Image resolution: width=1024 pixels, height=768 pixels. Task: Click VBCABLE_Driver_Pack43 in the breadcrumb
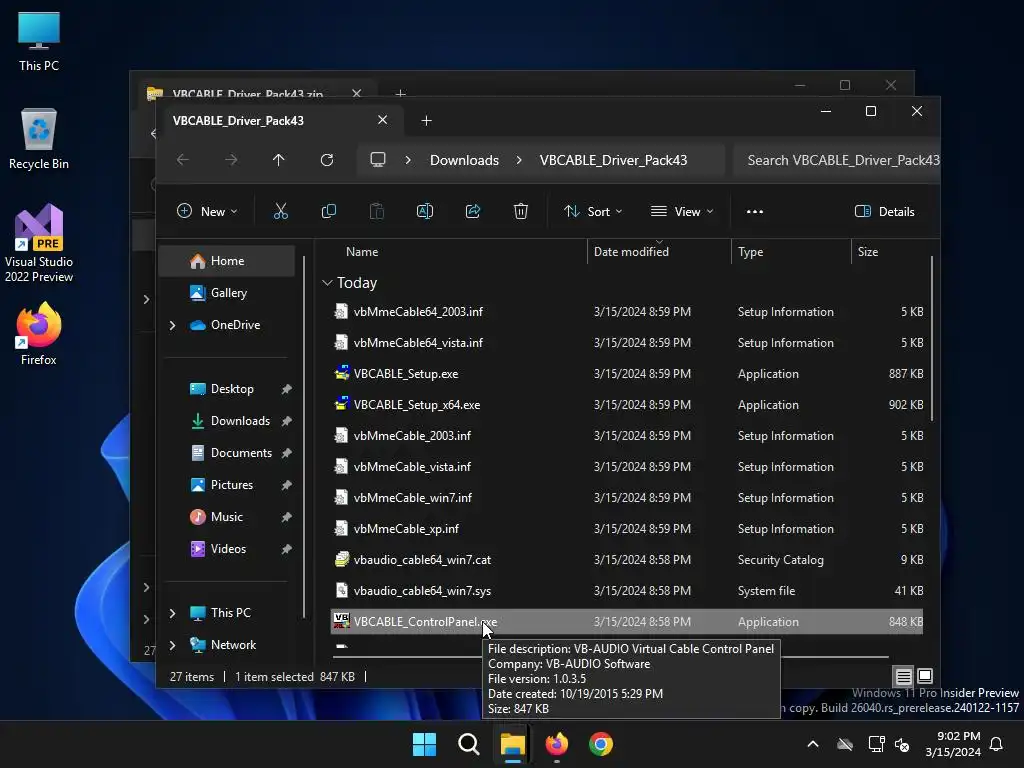[613, 160]
